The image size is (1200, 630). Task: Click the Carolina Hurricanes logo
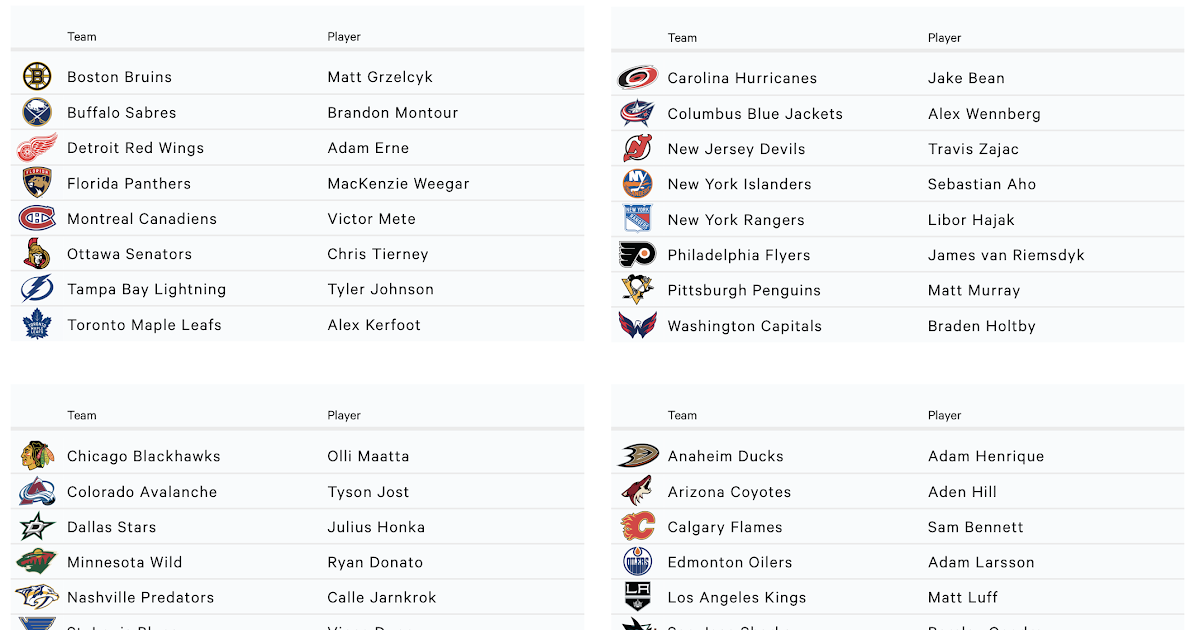click(x=637, y=78)
